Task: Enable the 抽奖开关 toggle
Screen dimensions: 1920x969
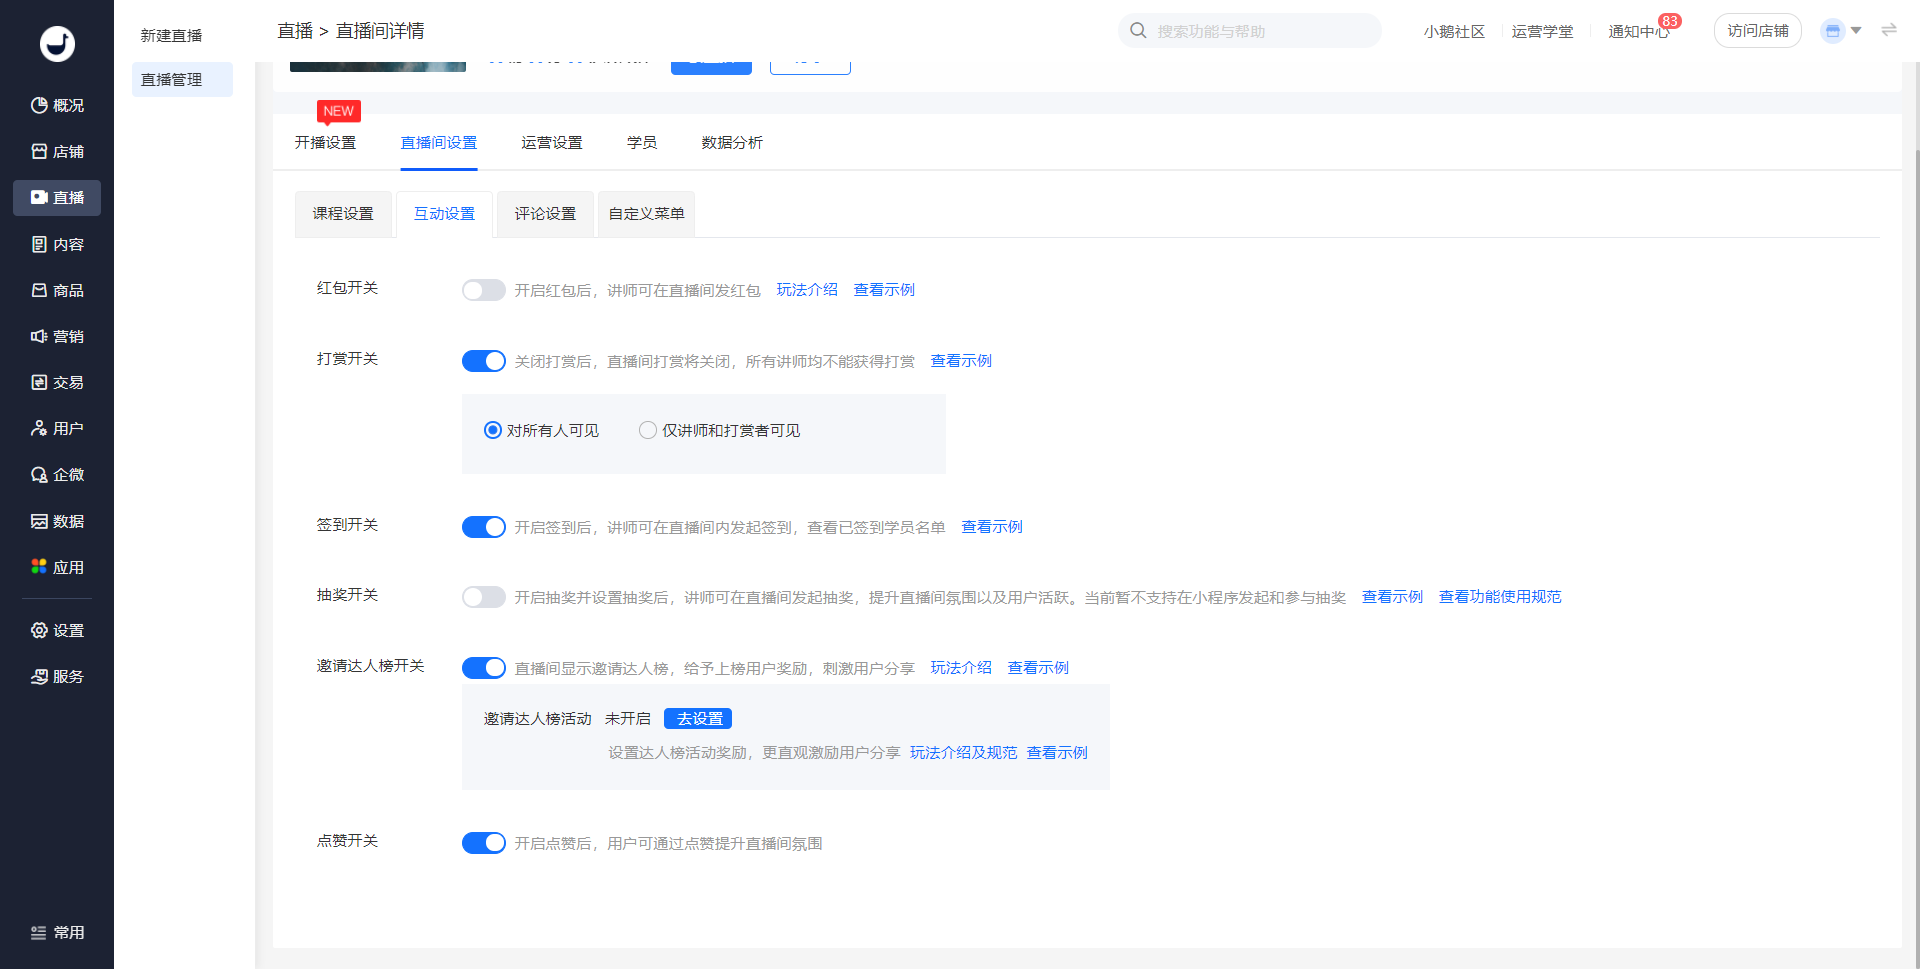Action: 483,597
